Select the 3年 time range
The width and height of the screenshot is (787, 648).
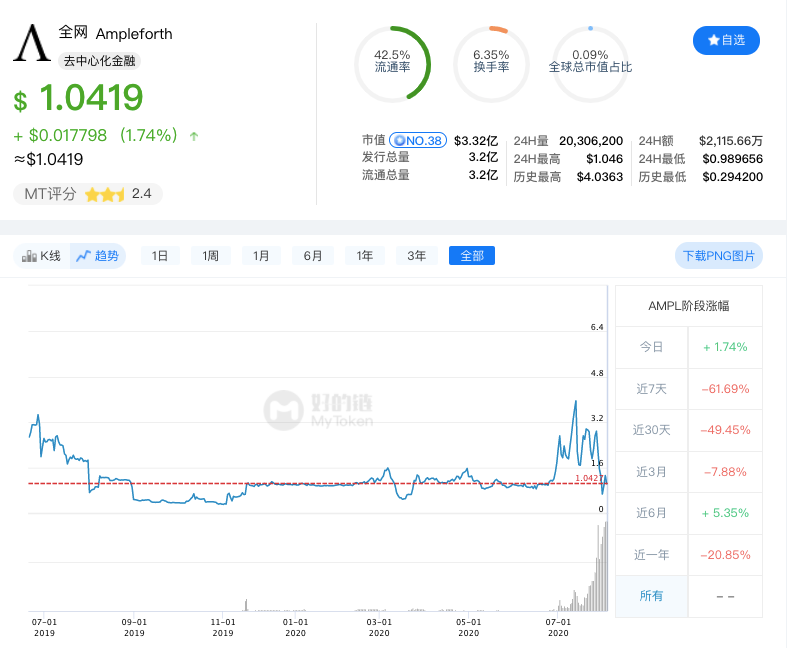417,256
